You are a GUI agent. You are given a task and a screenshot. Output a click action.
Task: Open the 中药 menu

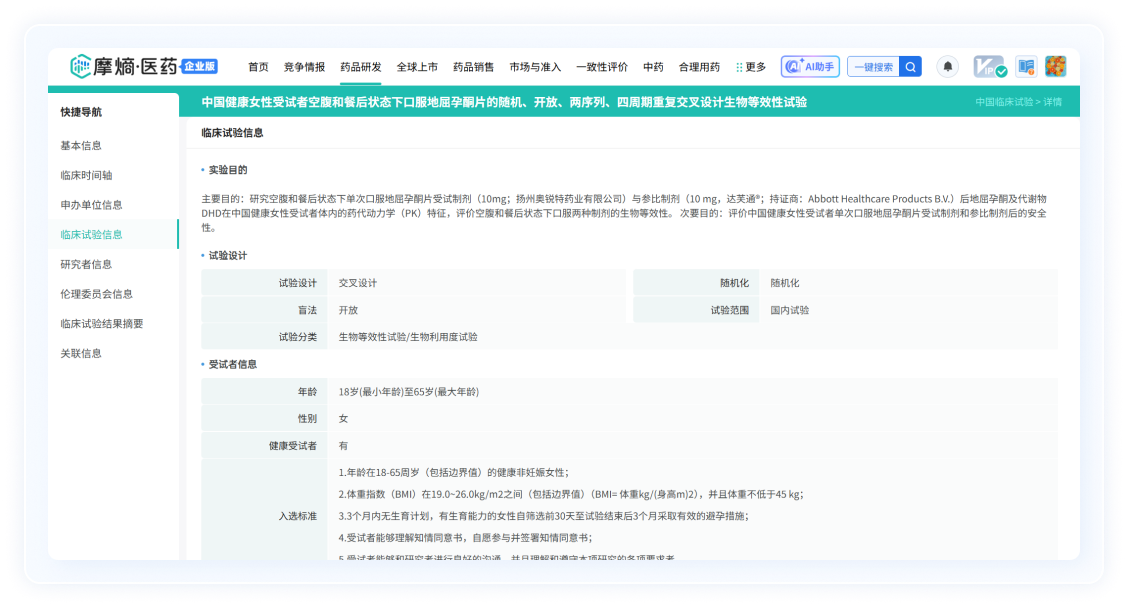[653, 67]
